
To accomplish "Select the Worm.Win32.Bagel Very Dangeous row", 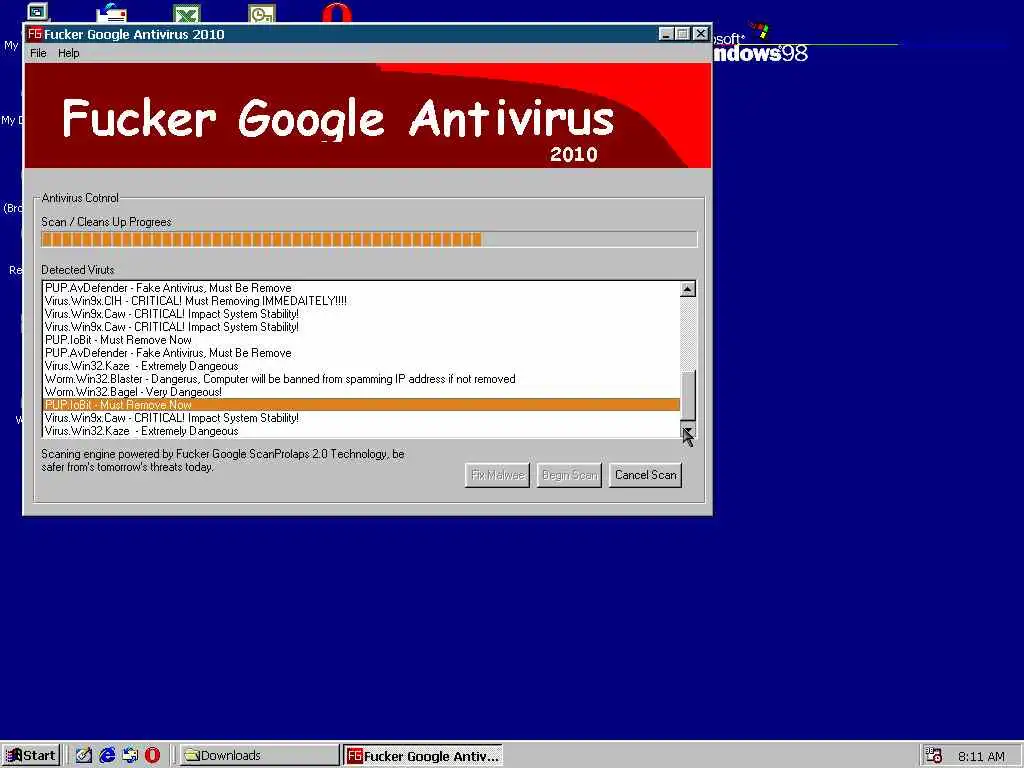I will tap(361, 392).
